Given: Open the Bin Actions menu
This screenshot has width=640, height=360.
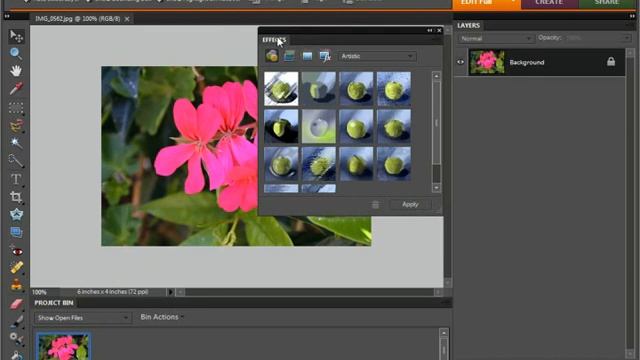Looking at the screenshot, I should tap(162, 317).
